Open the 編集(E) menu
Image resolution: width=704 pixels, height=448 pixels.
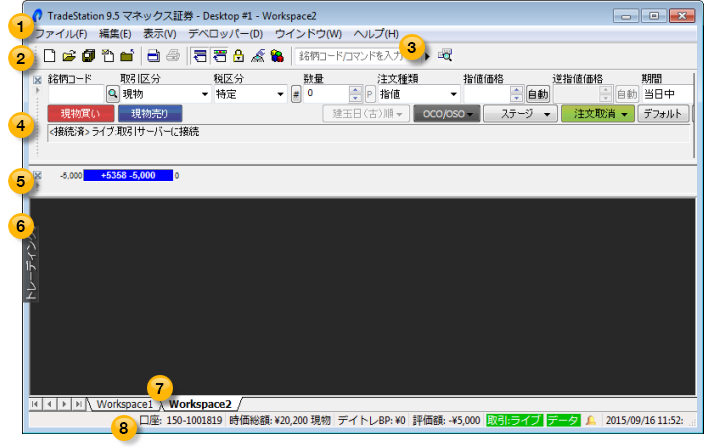115,34
